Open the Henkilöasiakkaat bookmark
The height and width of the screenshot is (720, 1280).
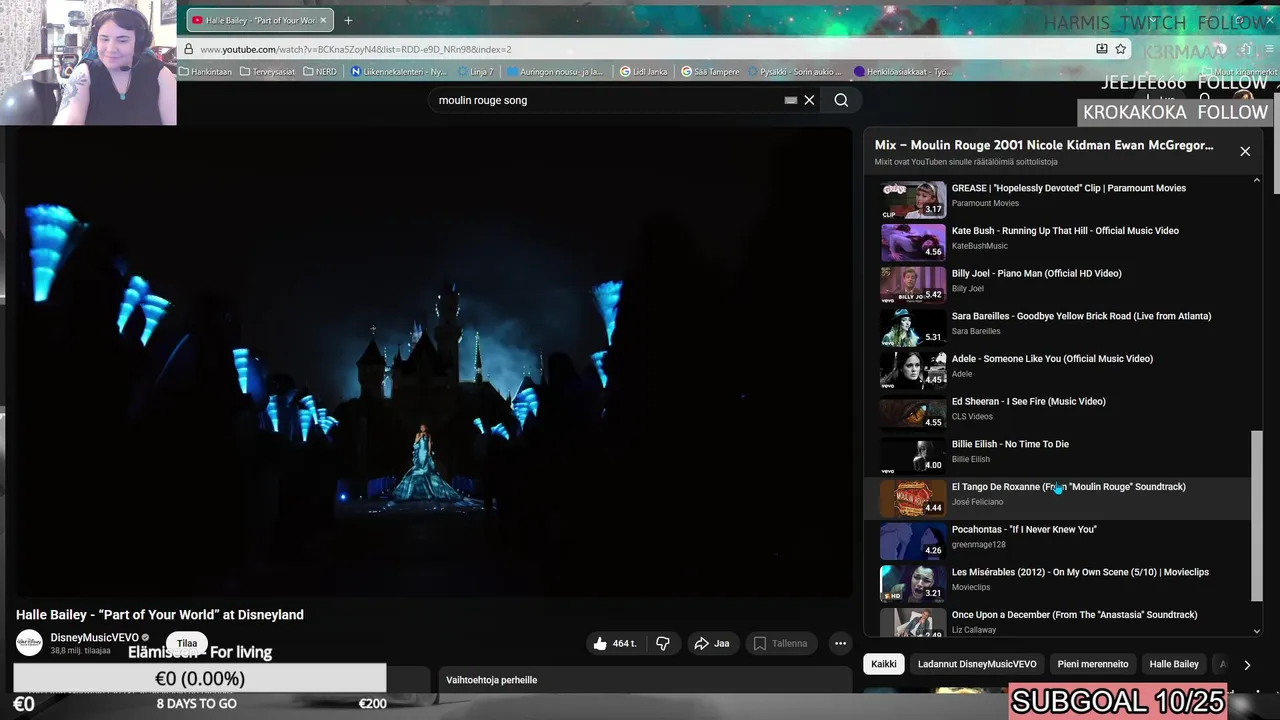(903, 72)
